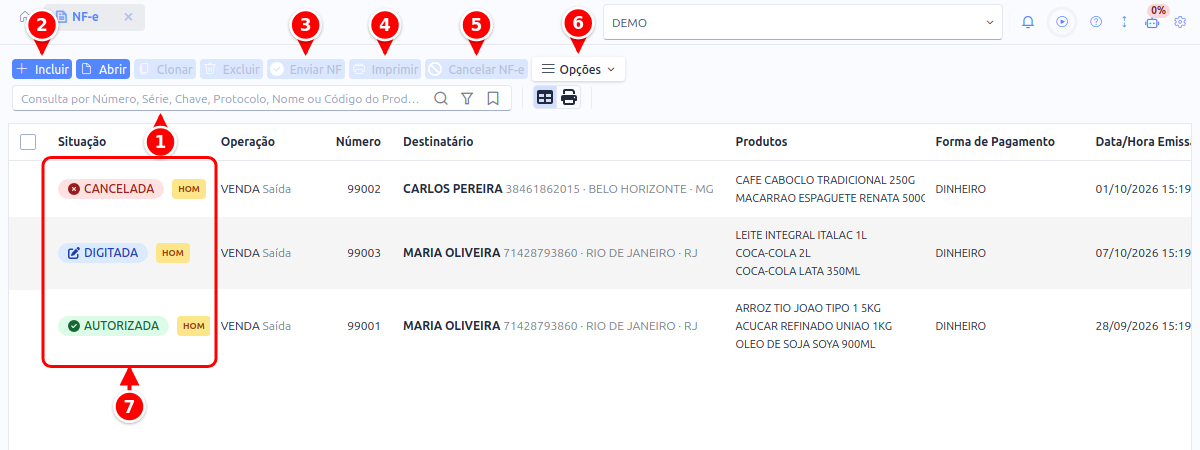Click the AUTORIZADA status badge
The height and width of the screenshot is (450, 1200).
[x=113, y=326]
